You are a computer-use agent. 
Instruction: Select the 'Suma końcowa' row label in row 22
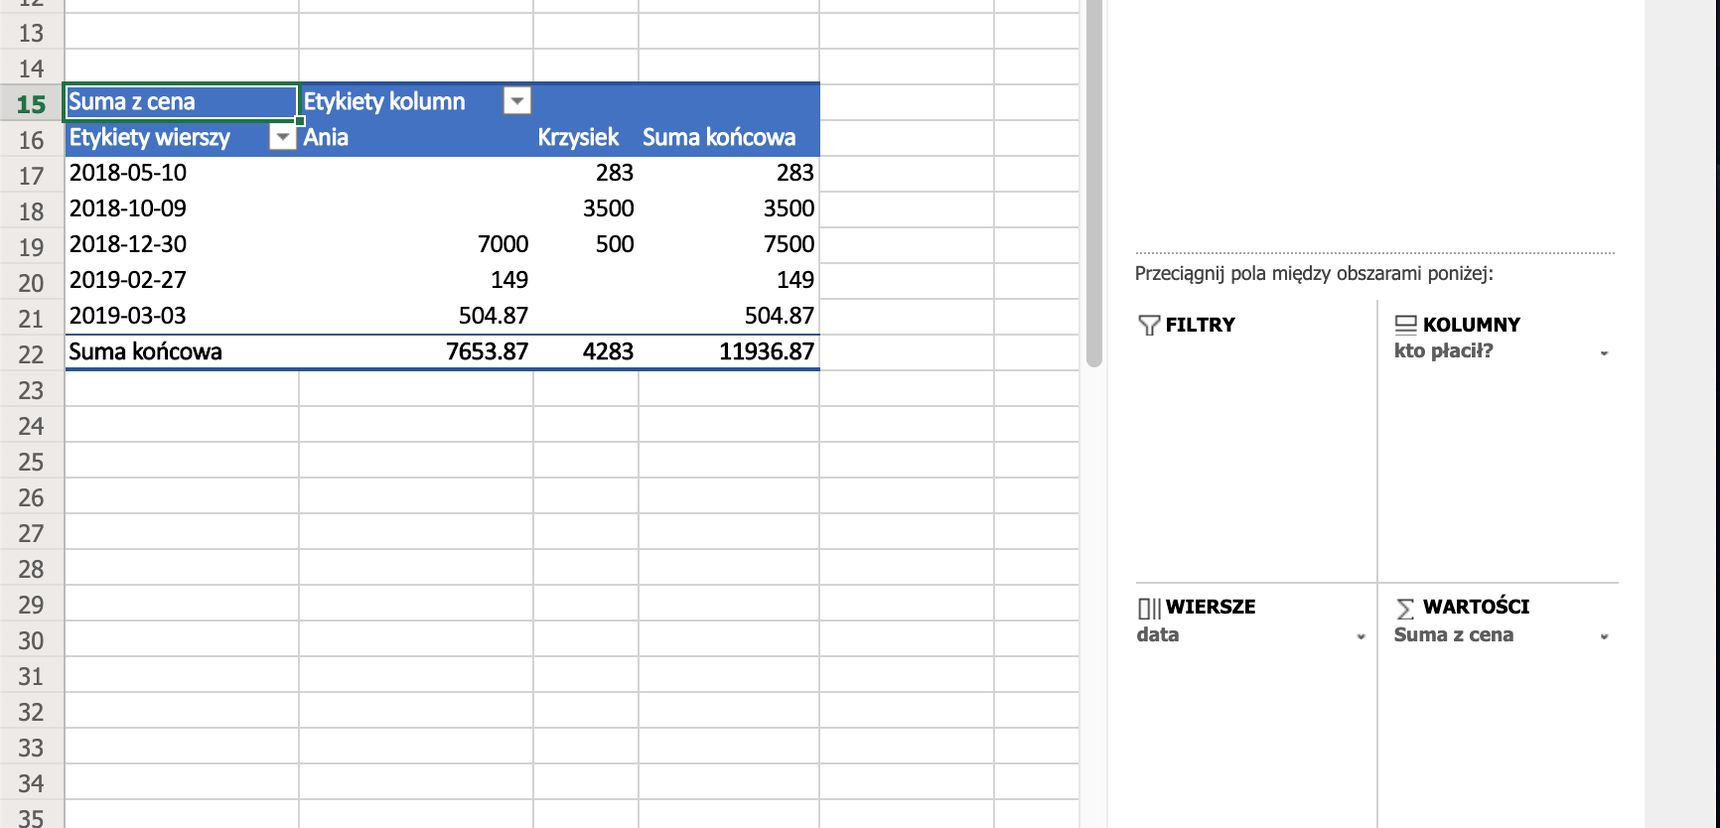pyautogui.click(x=181, y=352)
